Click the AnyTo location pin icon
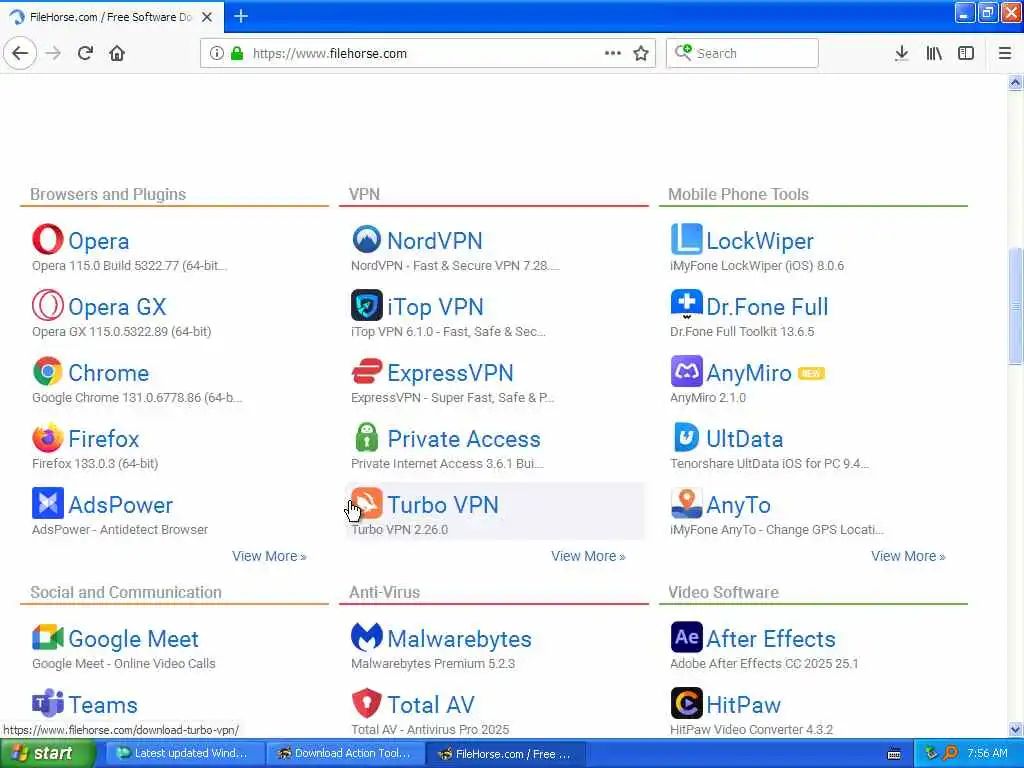This screenshot has width=1024, height=768. click(686, 504)
